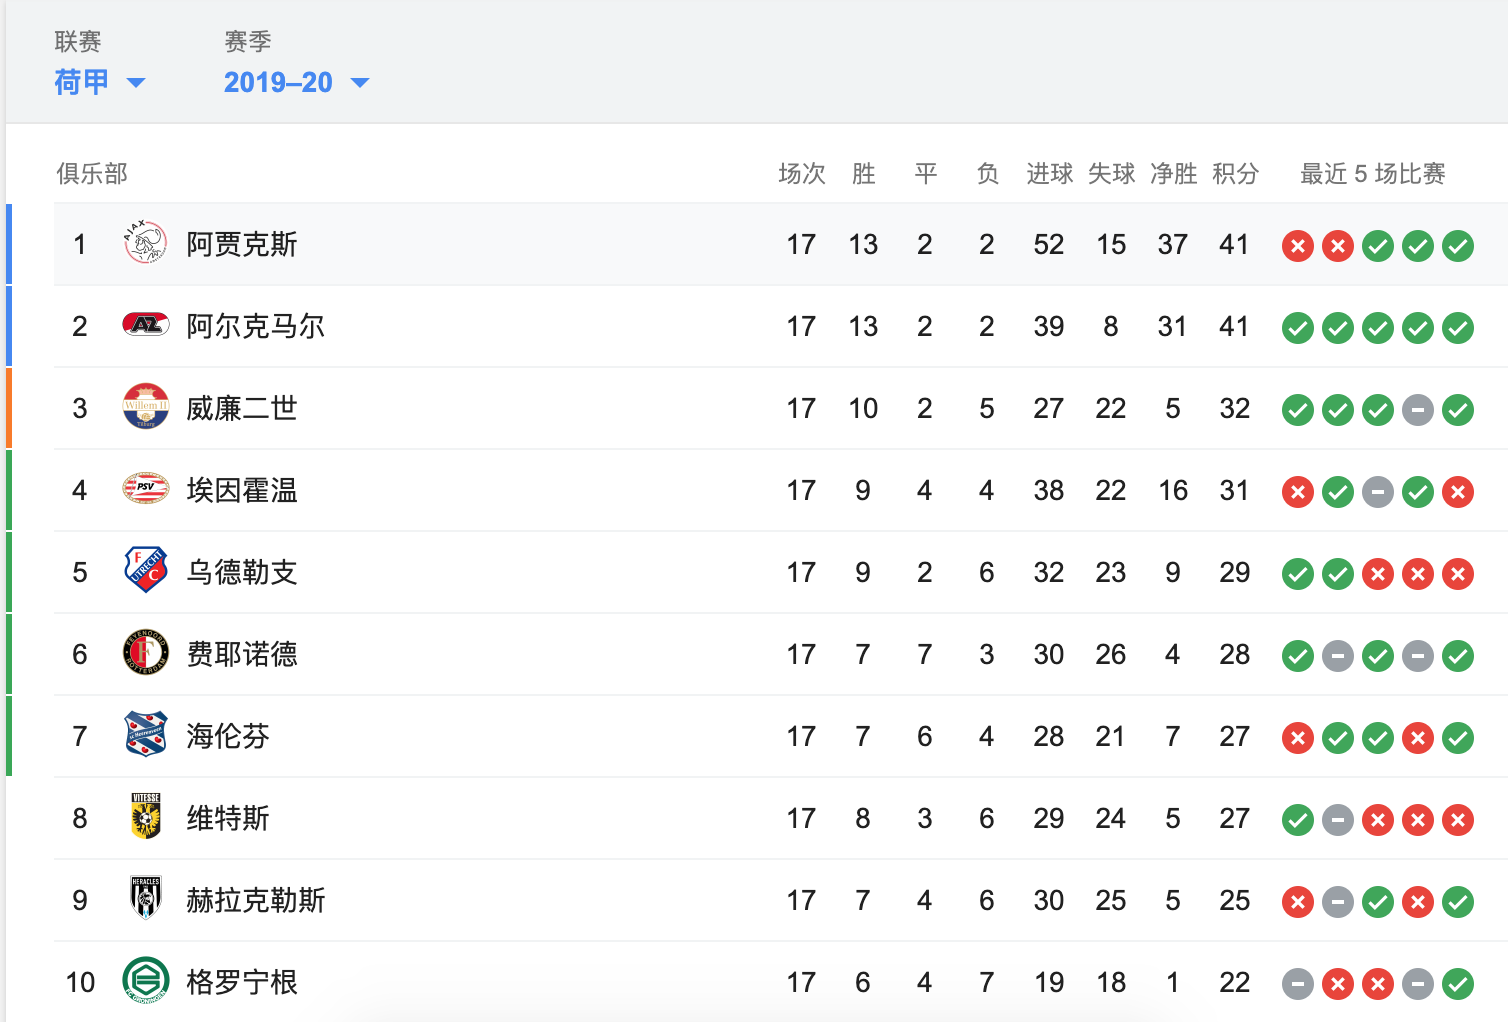Click the PSV Eindhoven crest
Viewport: 1508px width, 1022px height.
tap(145, 488)
